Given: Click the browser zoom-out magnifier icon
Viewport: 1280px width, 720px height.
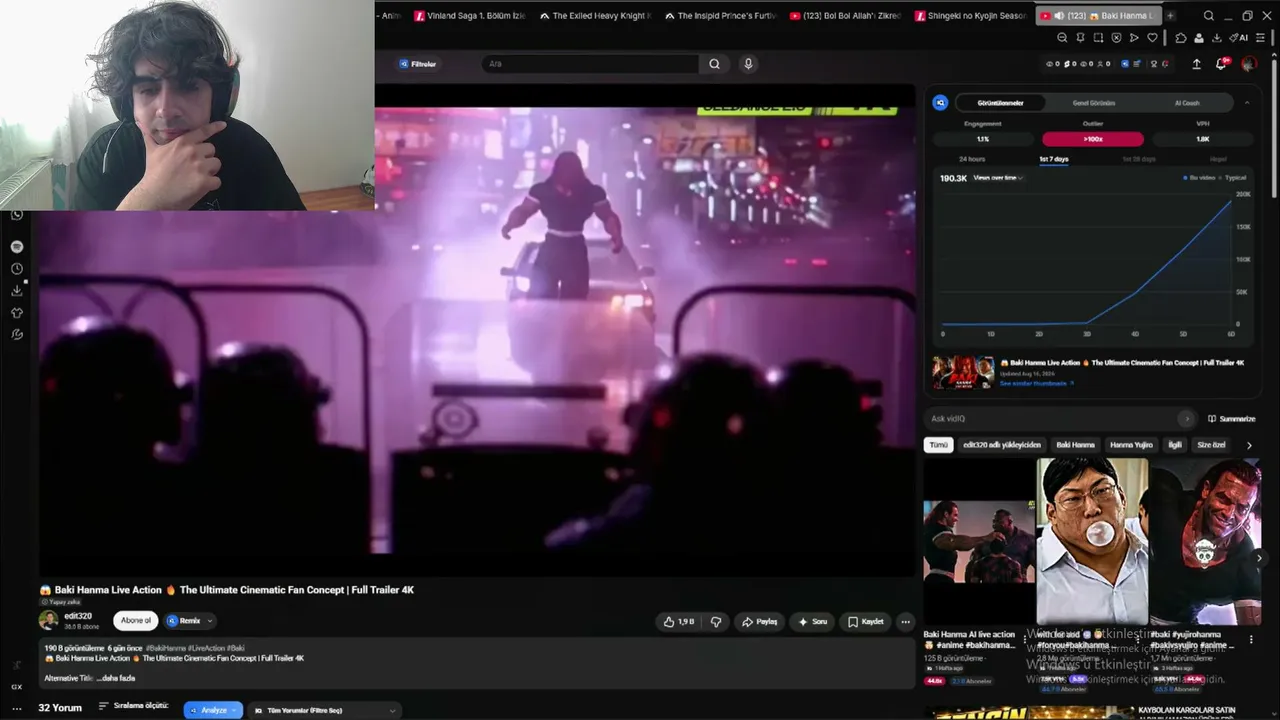Looking at the screenshot, I should point(1062,38).
